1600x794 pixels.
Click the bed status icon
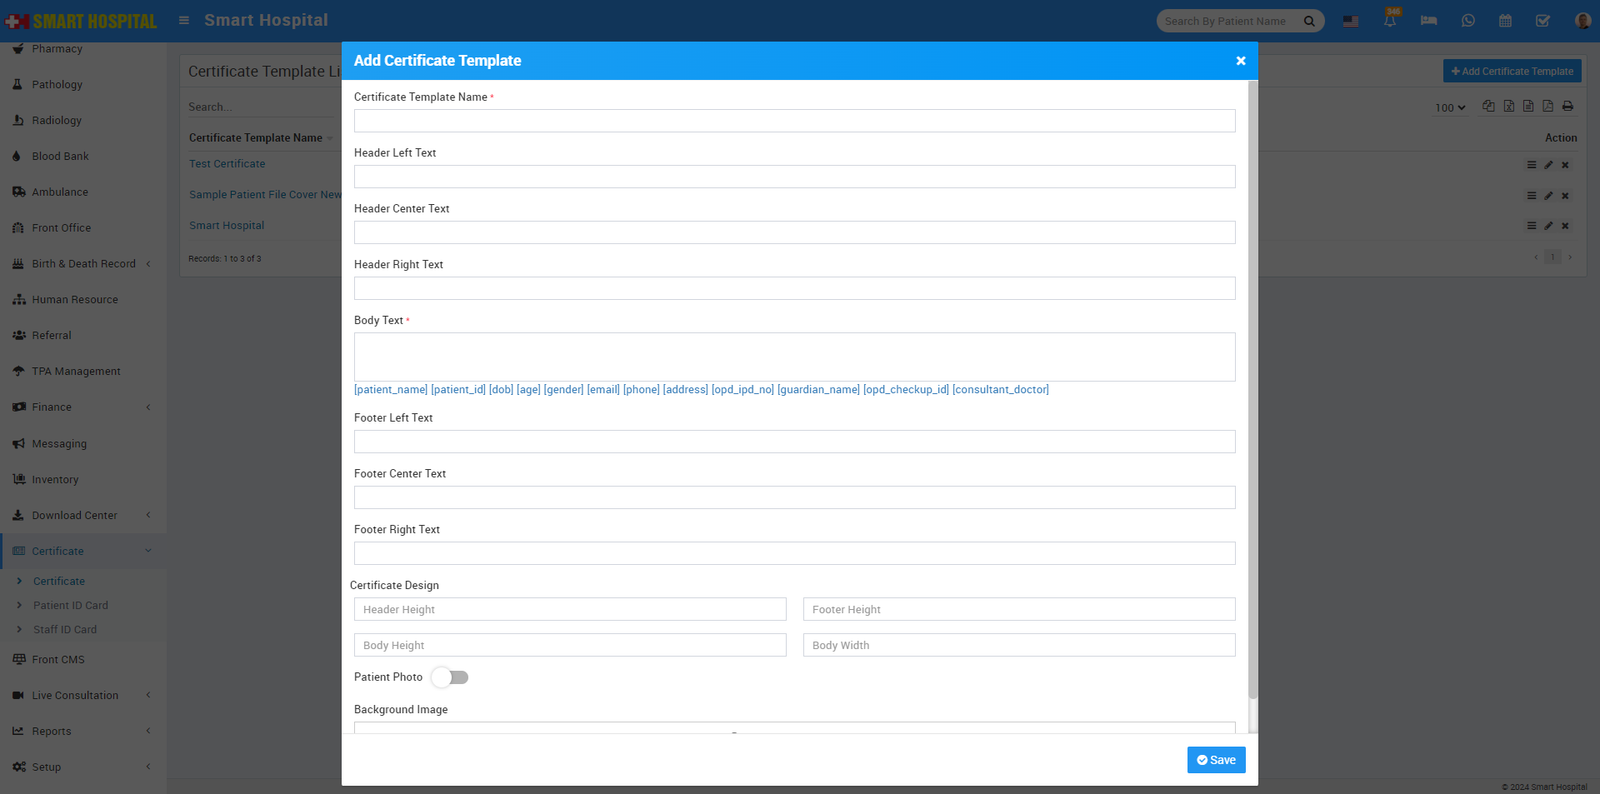click(x=1428, y=21)
